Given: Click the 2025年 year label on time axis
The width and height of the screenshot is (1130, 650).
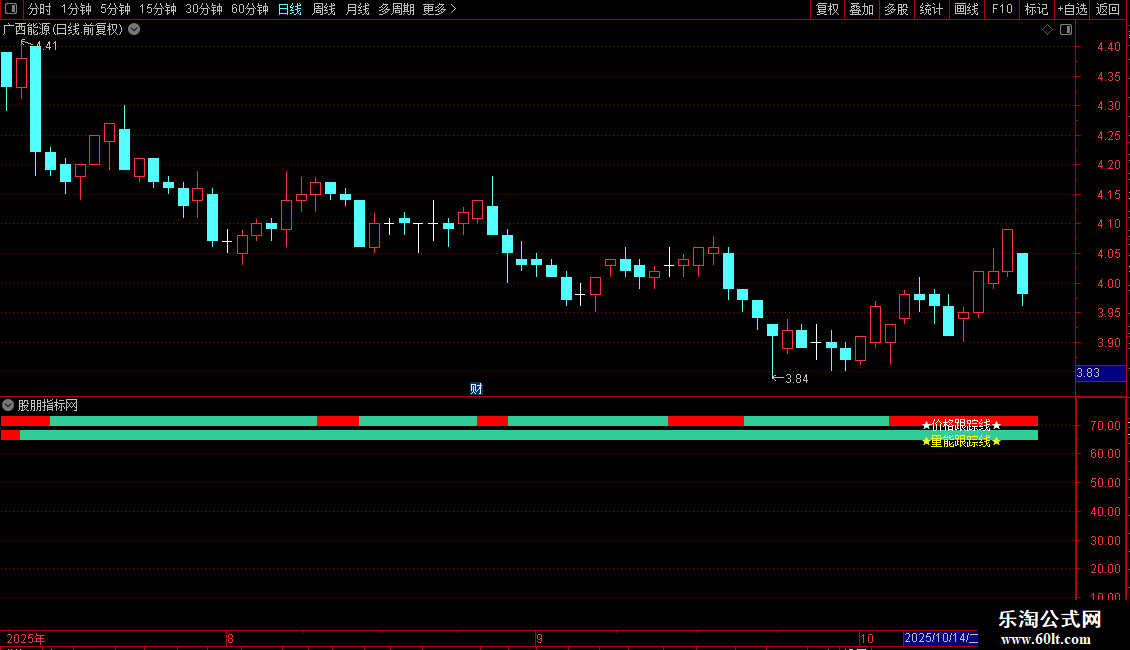Looking at the screenshot, I should 26,638.
